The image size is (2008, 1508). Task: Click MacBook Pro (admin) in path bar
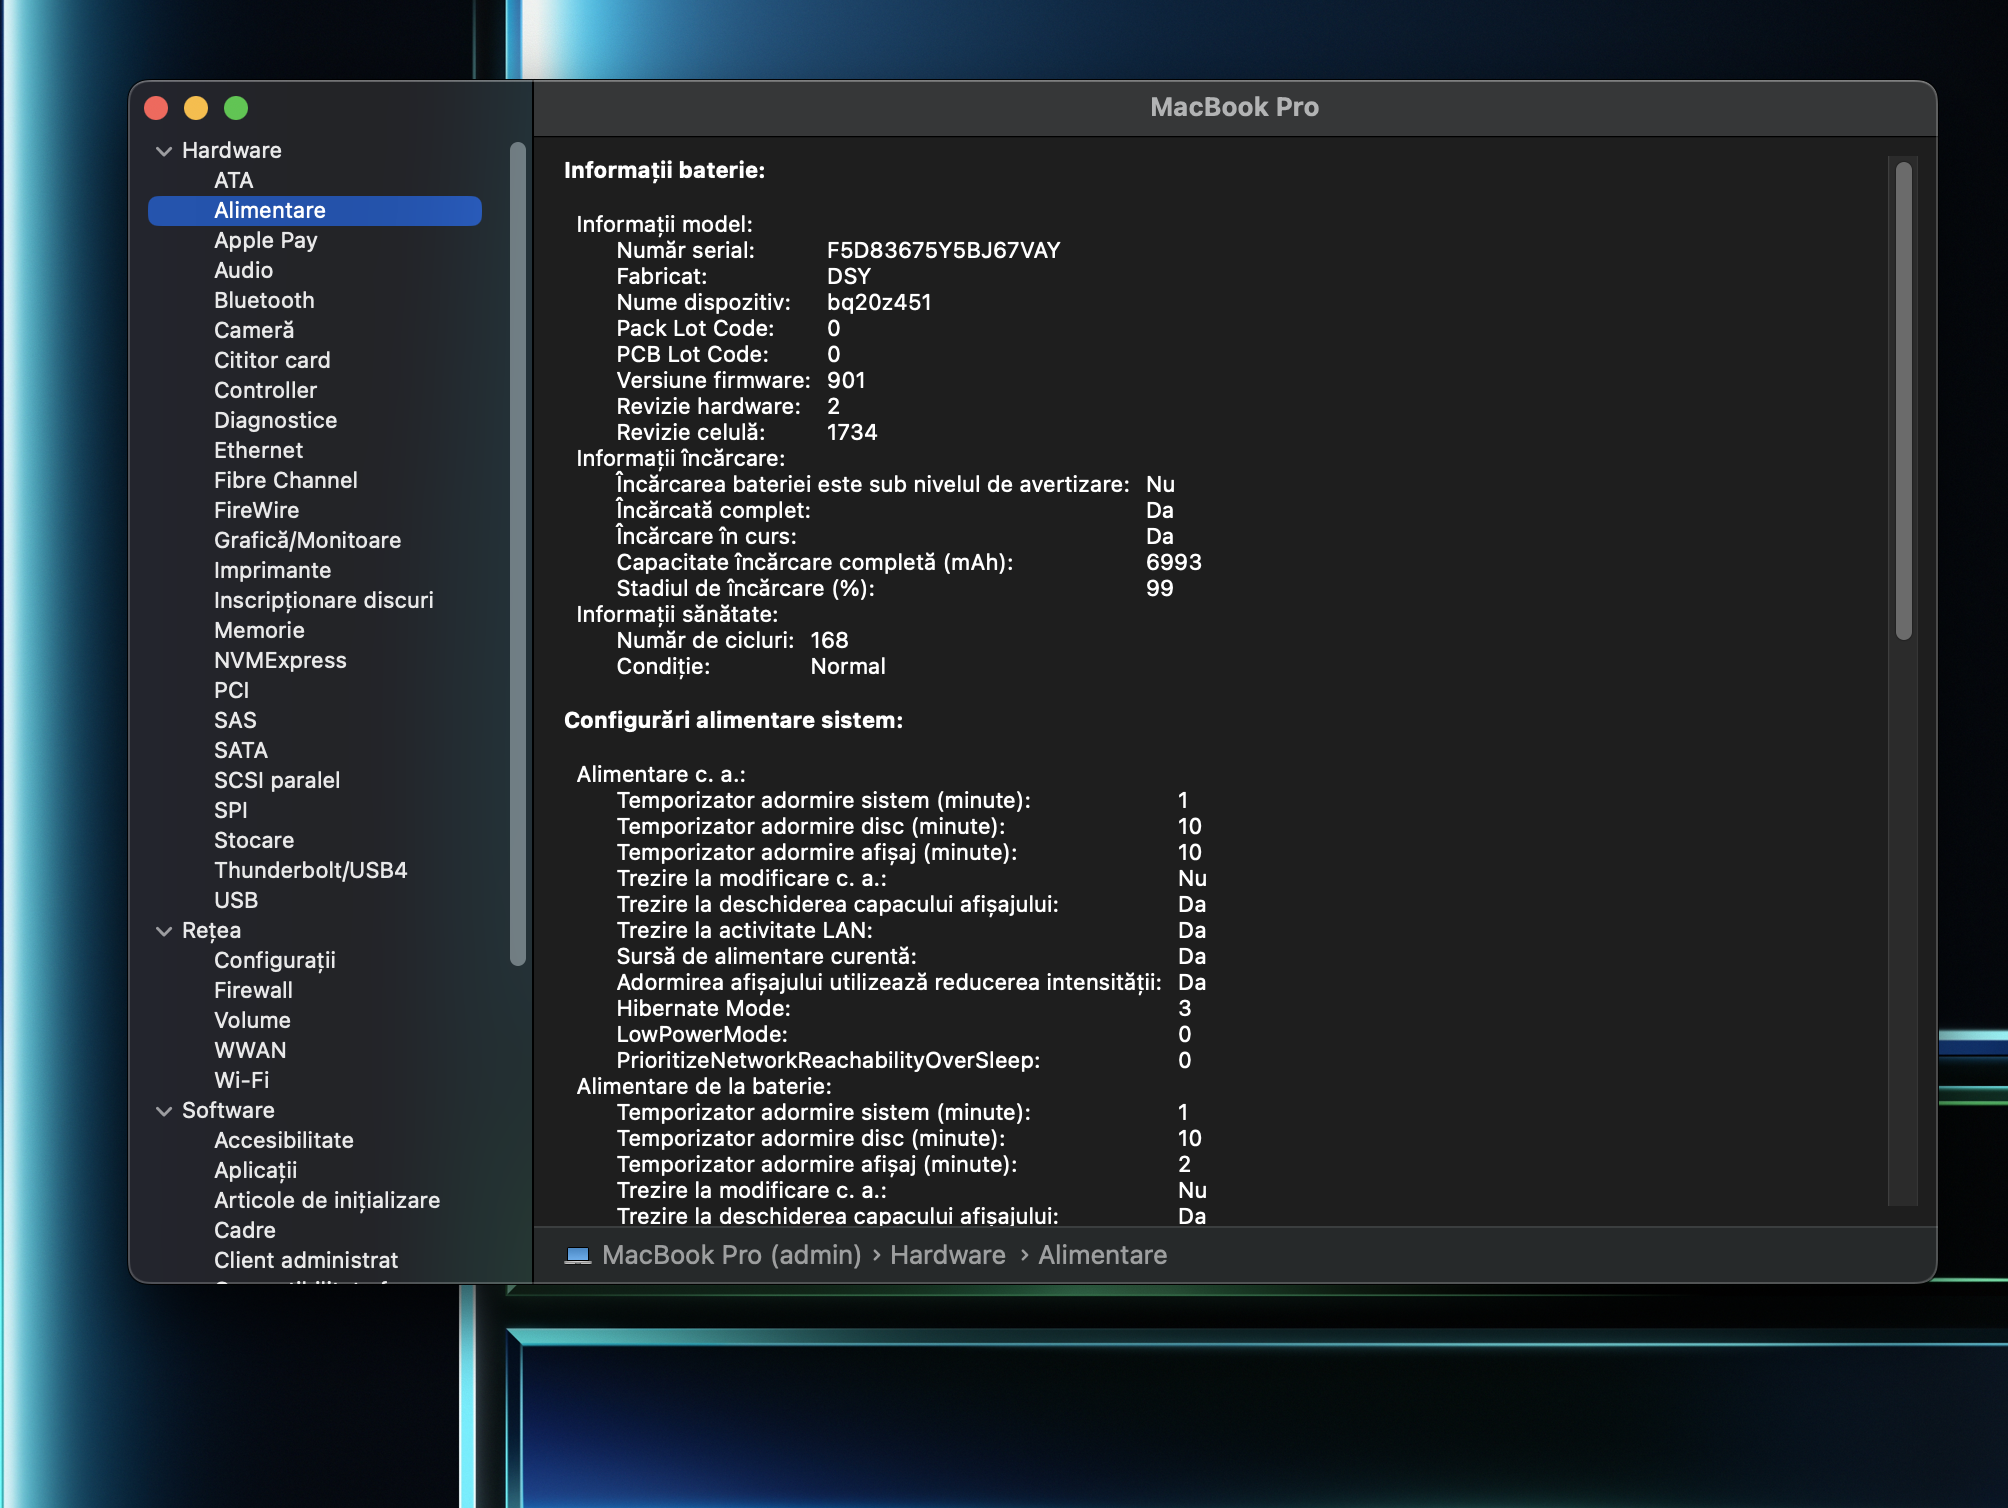(731, 1255)
